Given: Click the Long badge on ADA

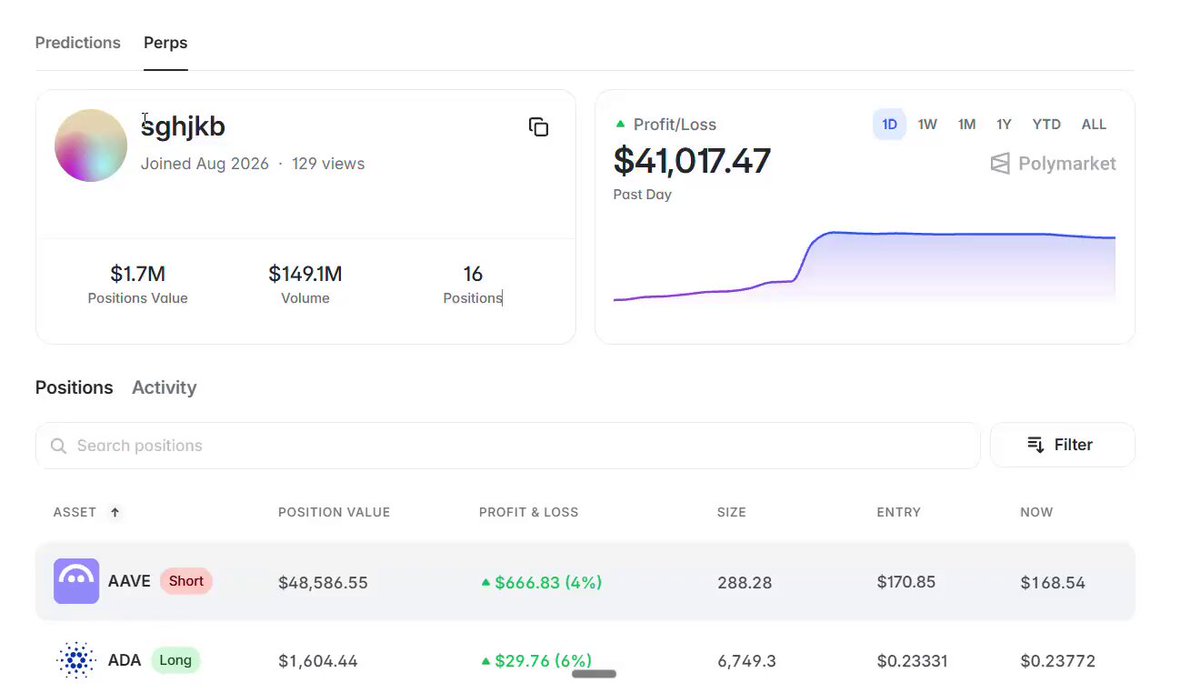Looking at the screenshot, I should (x=176, y=660).
